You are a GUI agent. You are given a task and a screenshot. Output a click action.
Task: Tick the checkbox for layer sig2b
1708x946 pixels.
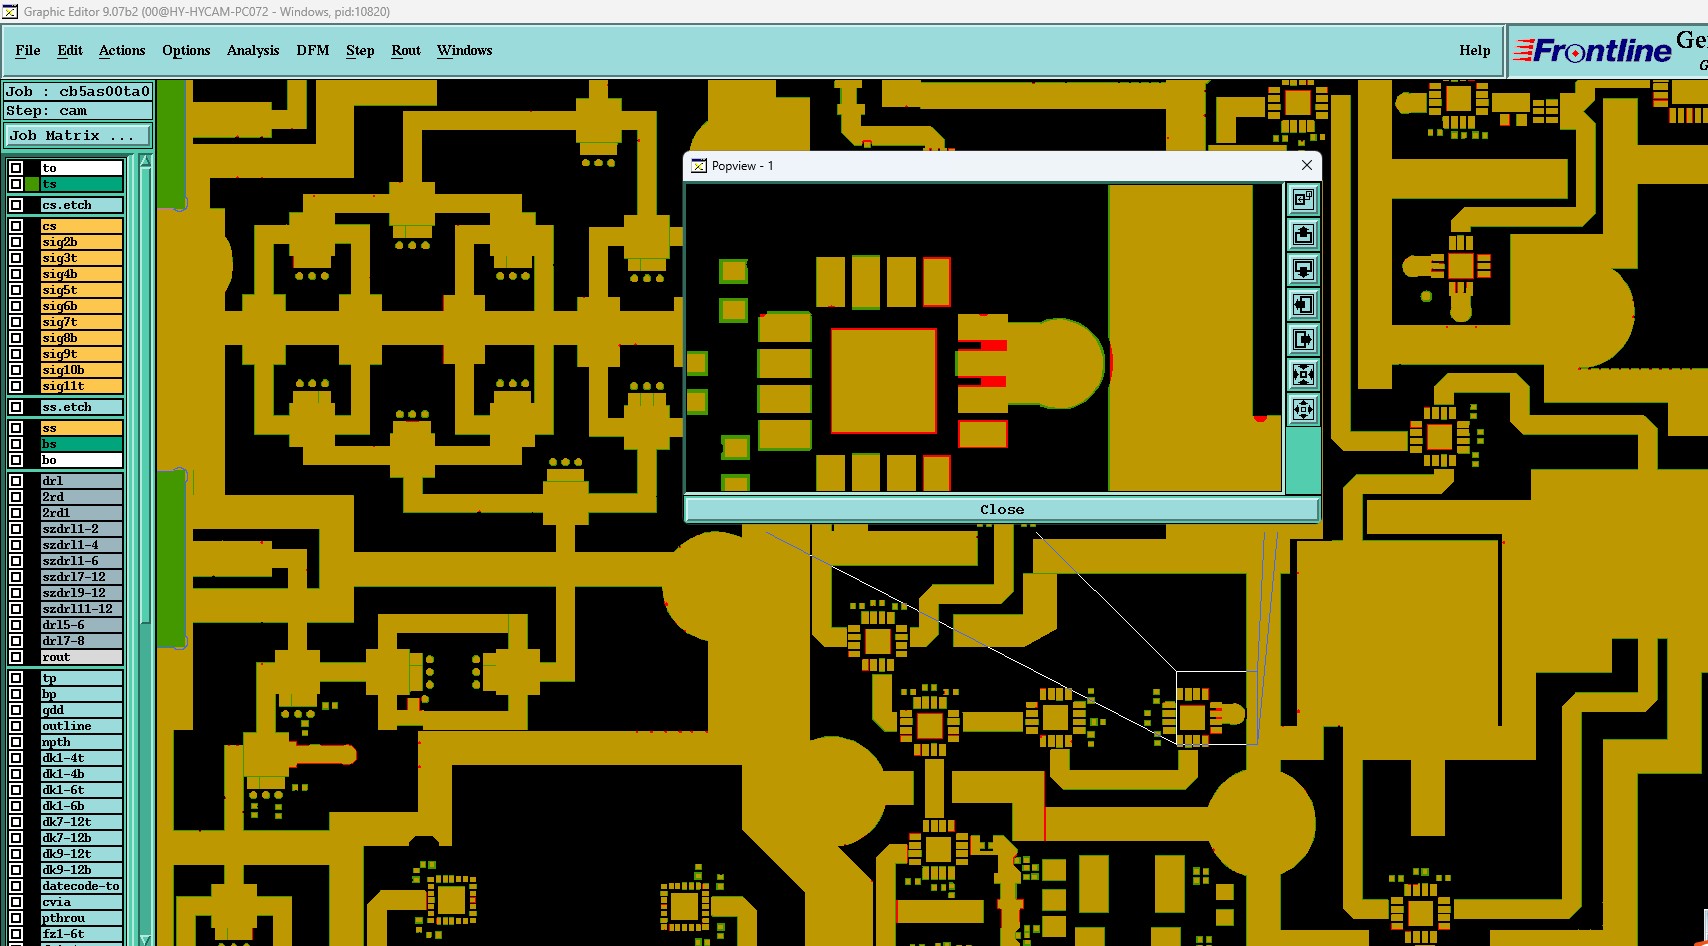click(x=16, y=242)
